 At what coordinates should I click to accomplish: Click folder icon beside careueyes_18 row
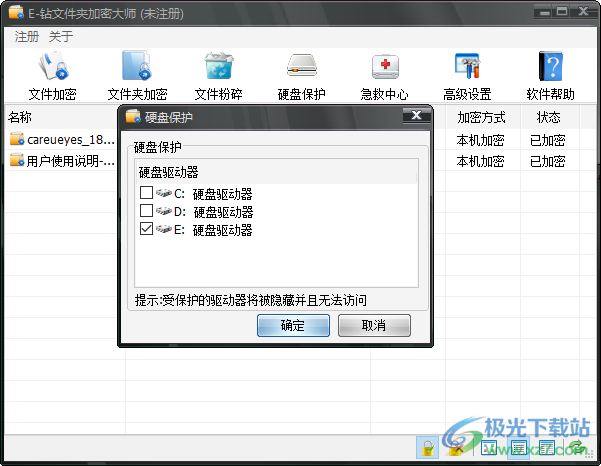pyautogui.click(x=17, y=139)
